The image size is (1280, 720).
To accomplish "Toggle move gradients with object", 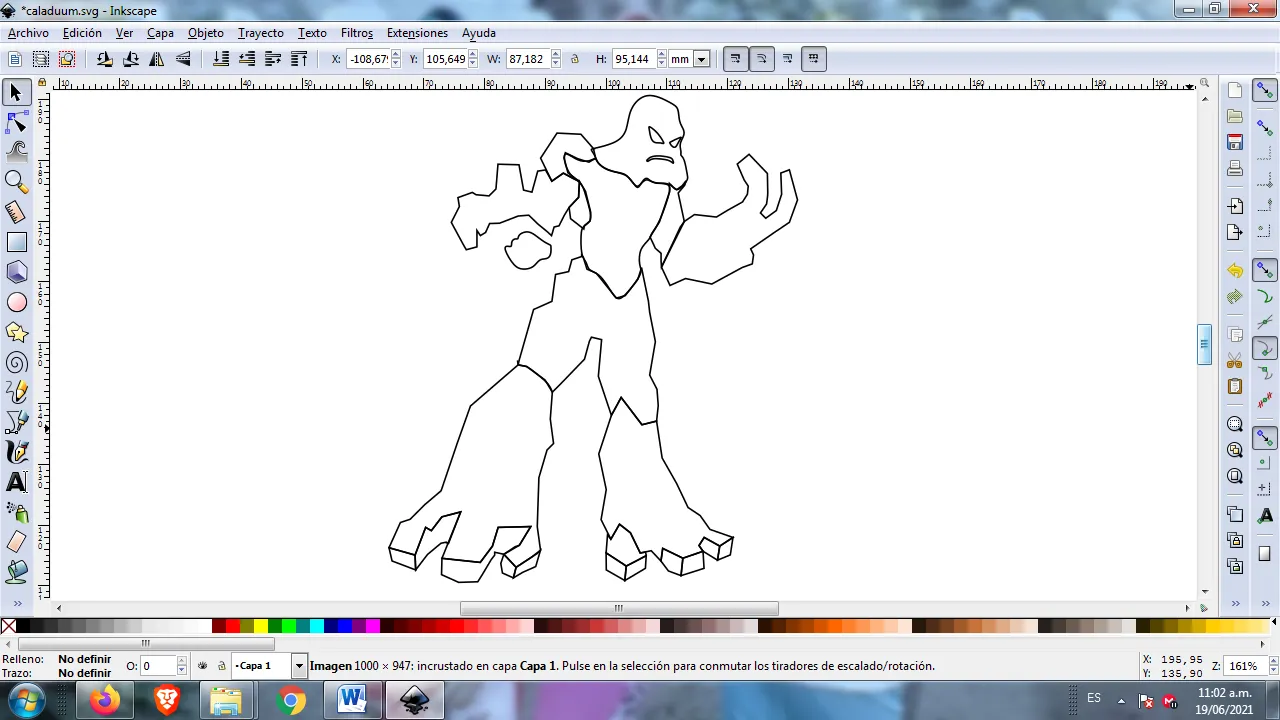I will 787,59.
